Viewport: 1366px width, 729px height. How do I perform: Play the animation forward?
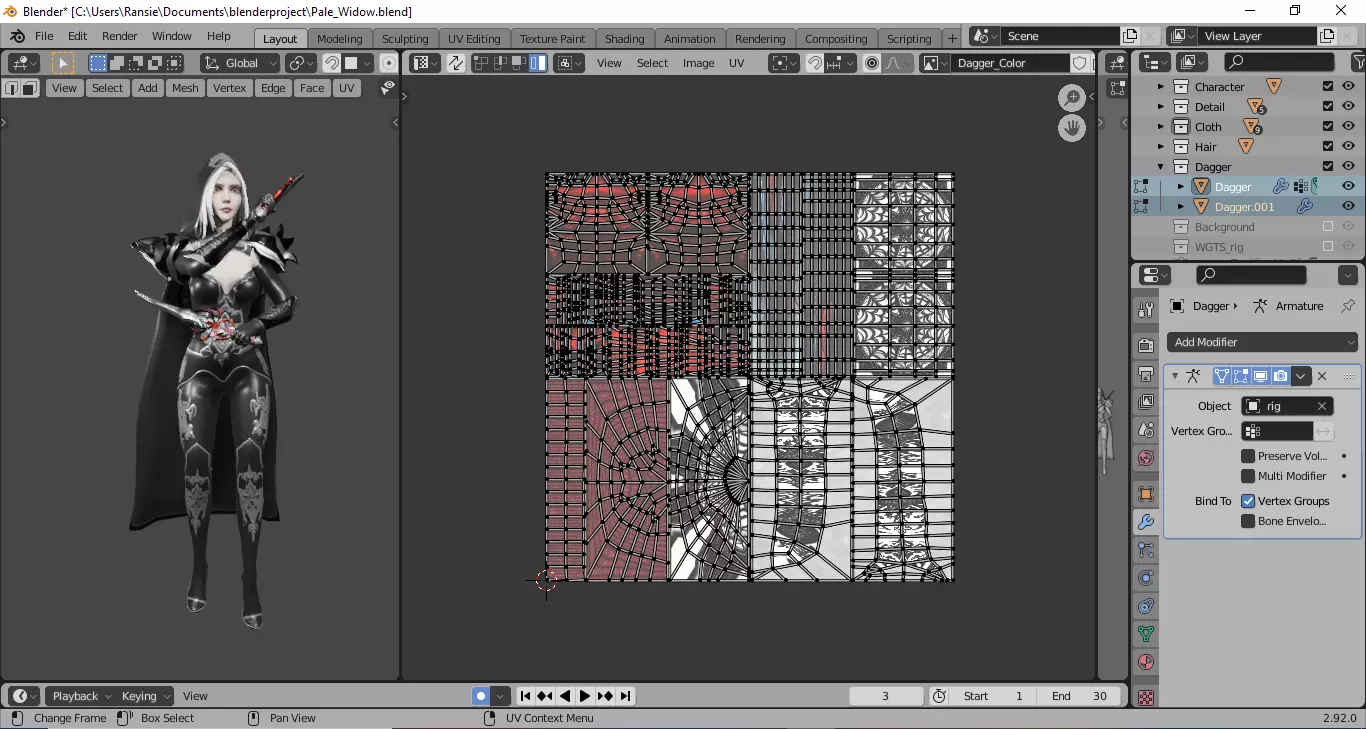pyautogui.click(x=585, y=696)
